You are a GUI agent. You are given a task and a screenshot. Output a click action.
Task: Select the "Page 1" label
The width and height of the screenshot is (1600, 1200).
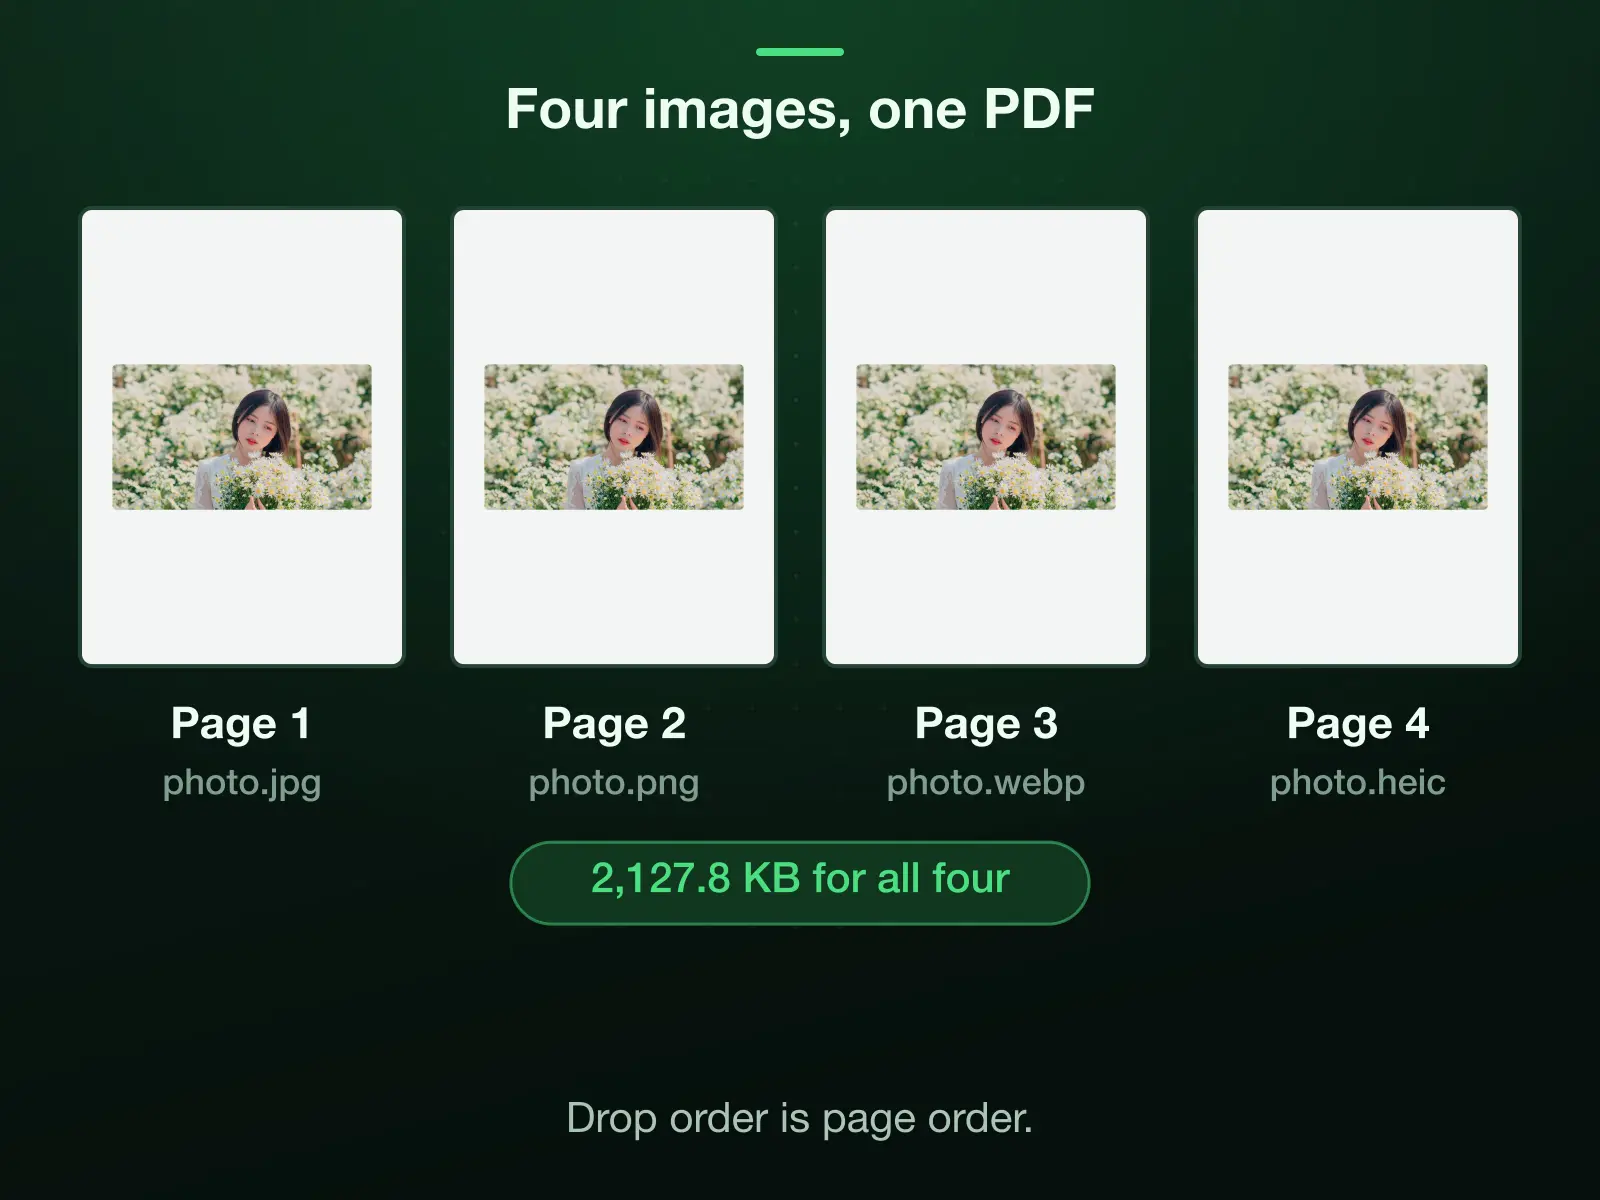241,724
